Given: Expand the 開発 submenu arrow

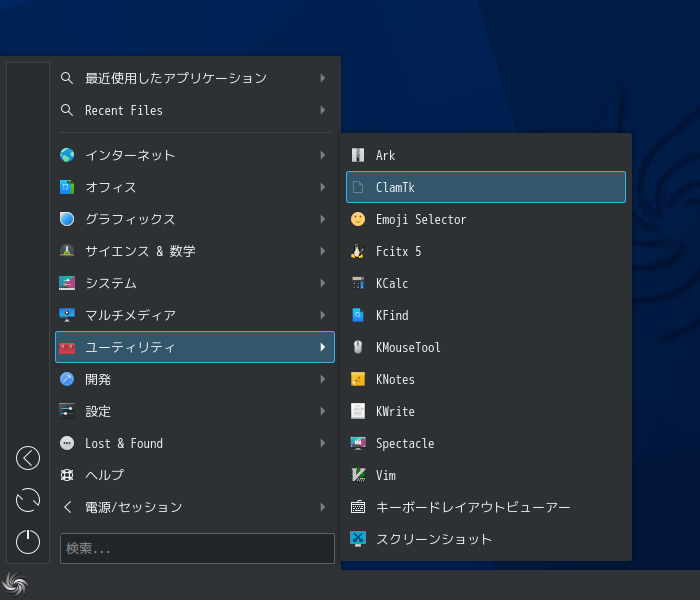Looking at the screenshot, I should (x=323, y=379).
